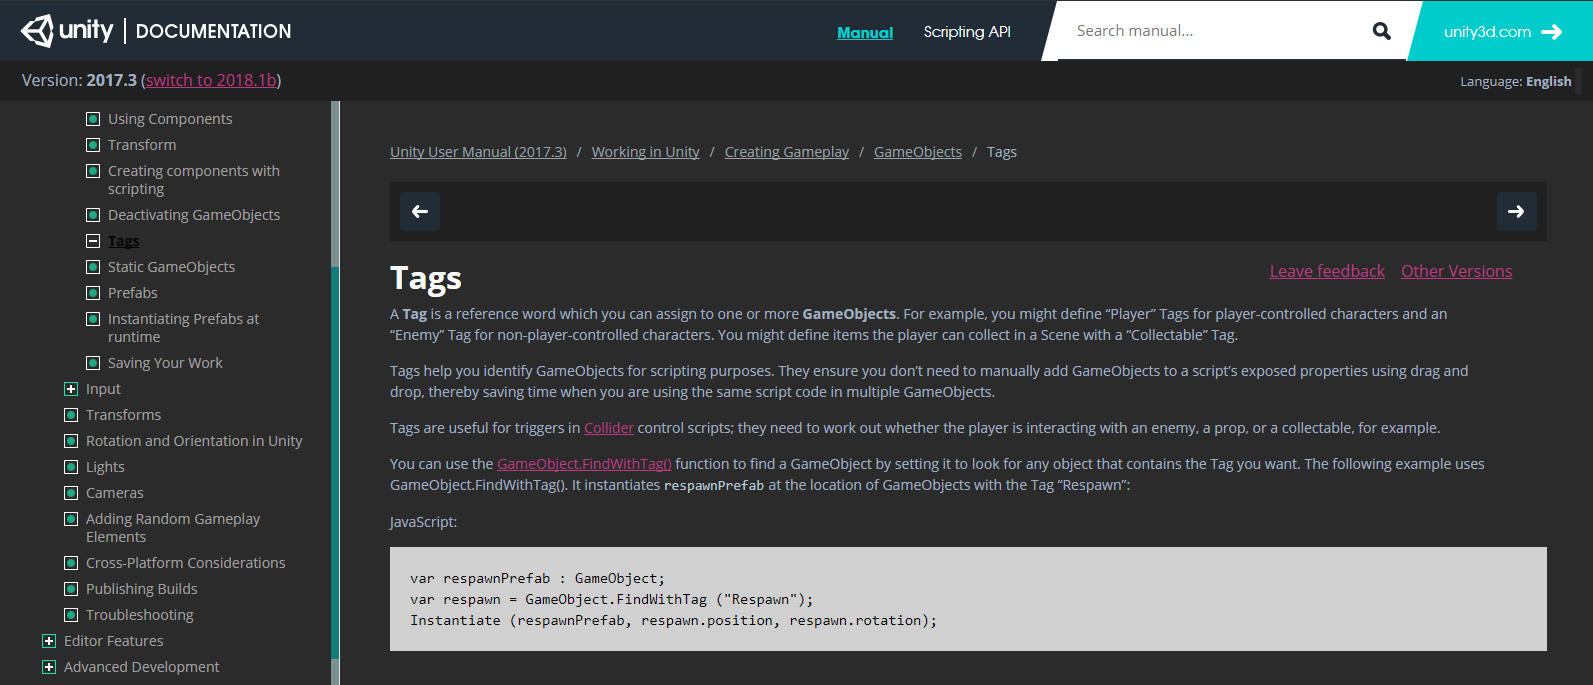Click the arrow icon beside unity3d.com

tap(1551, 32)
